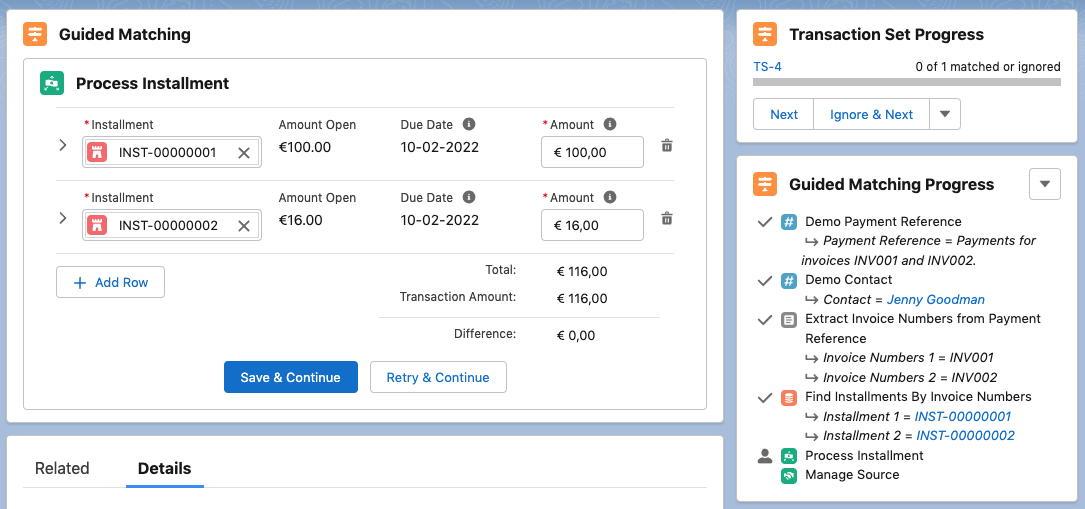This screenshot has height=509, width=1085.
Task: Select the Details tab
Action: pos(164,468)
